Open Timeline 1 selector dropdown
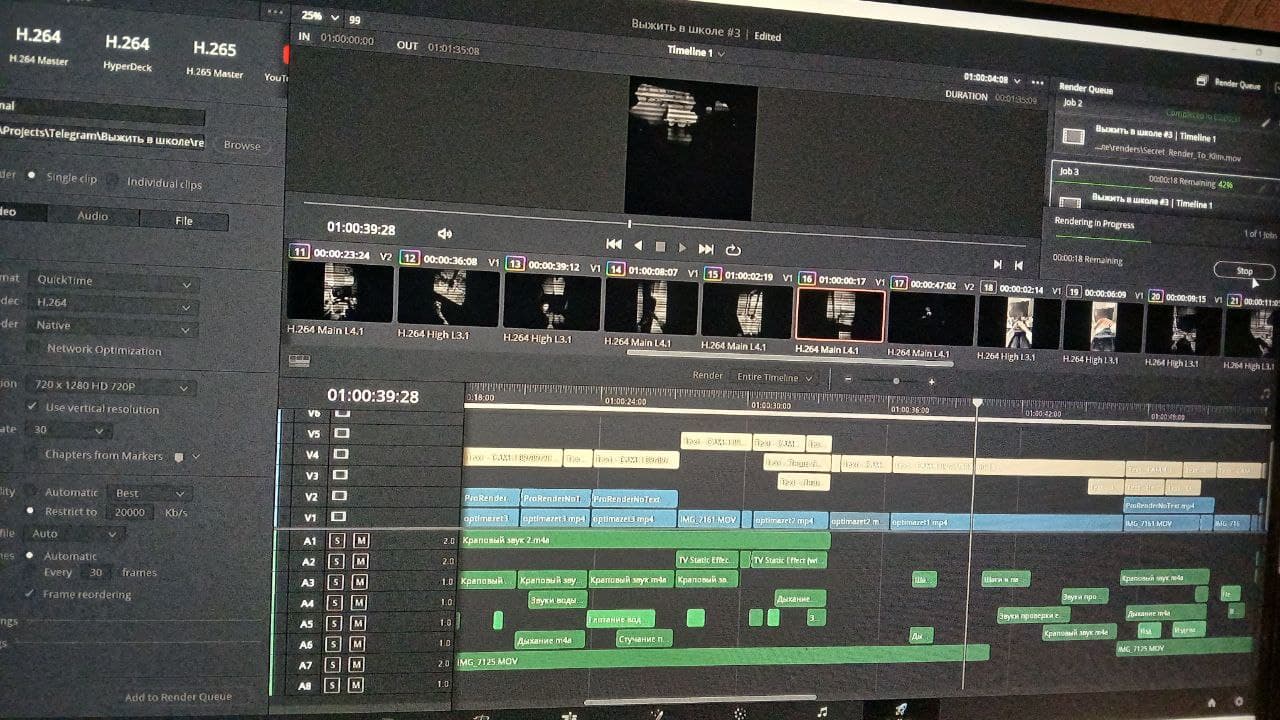Image resolution: width=1280 pixels, height=720 pixels. click(x=696, y=52)
